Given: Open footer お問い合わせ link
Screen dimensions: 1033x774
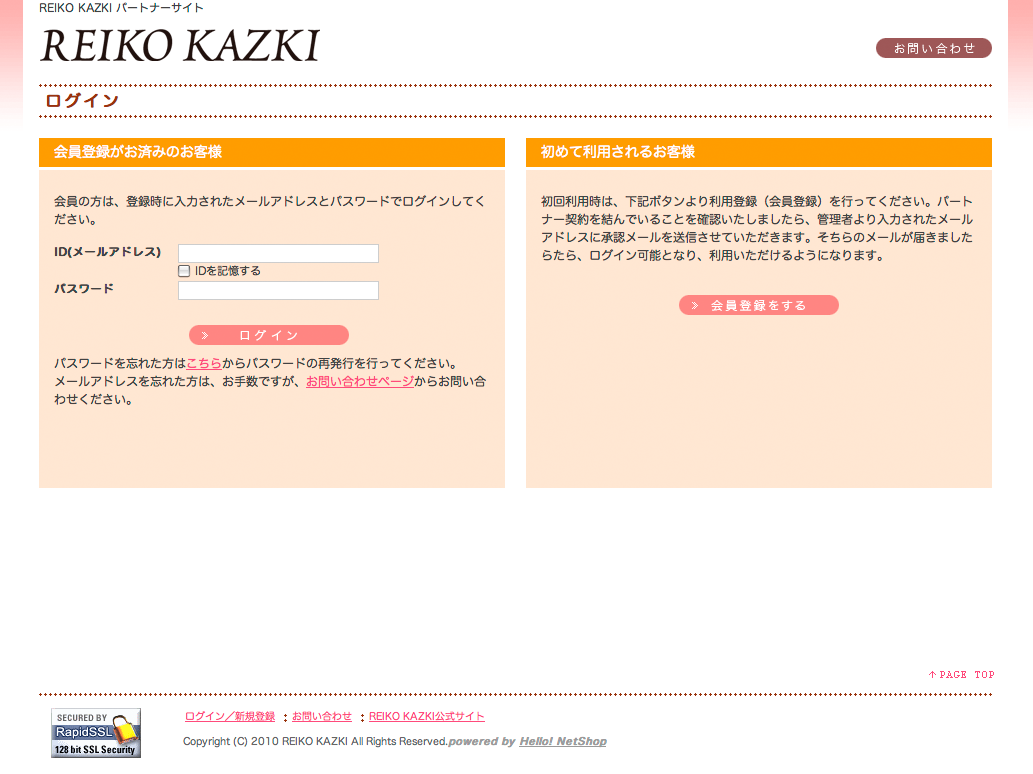Looking at the screenshot, I should (x=322, y=717).
